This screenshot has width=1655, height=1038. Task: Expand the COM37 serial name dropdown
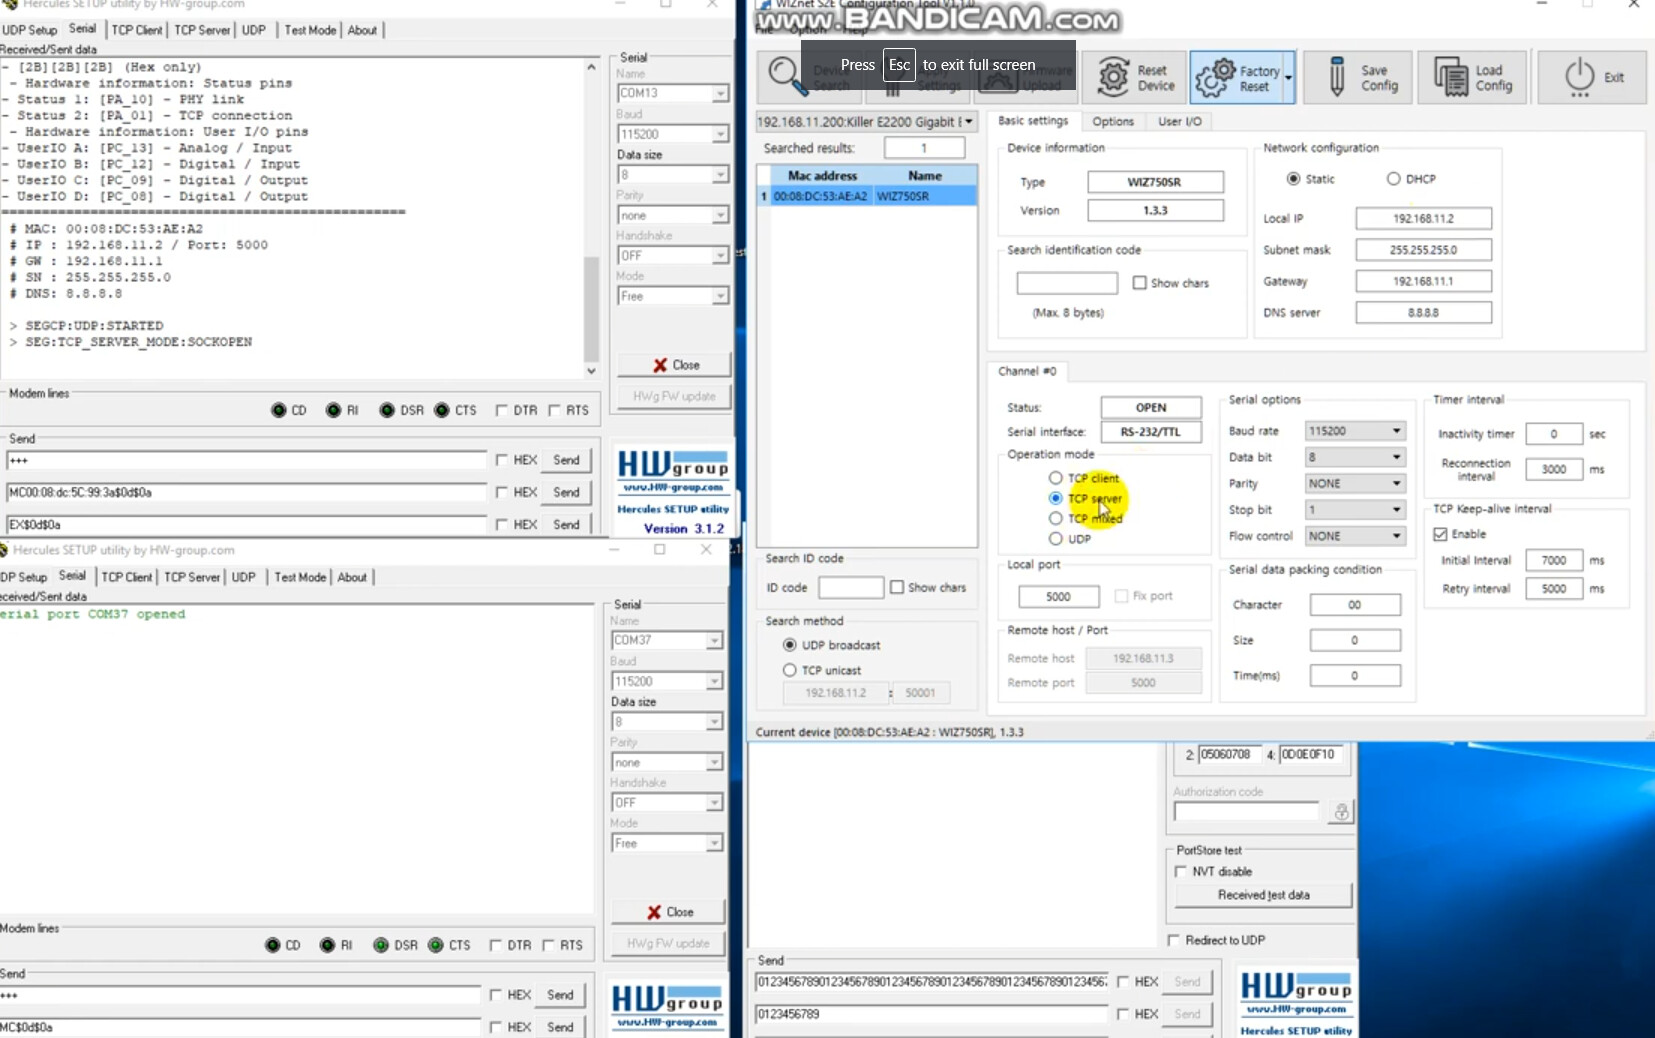point(714,640)
